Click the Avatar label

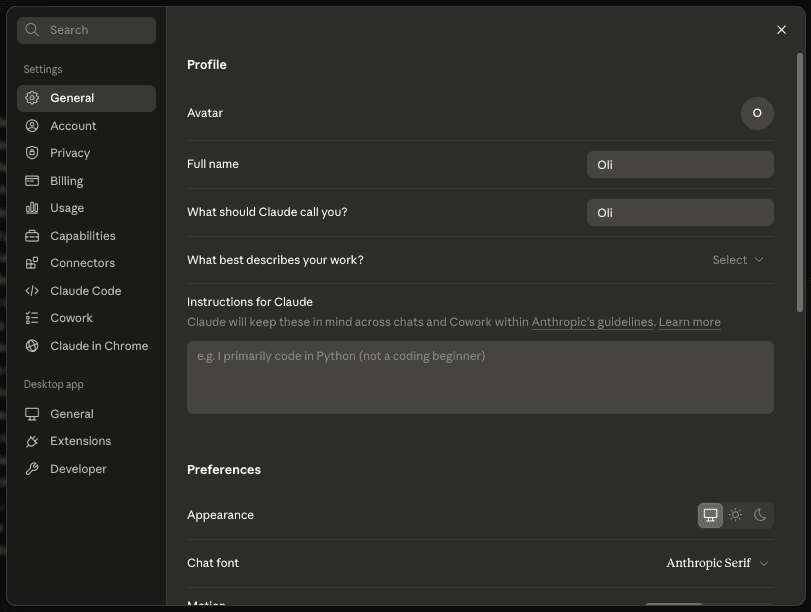(x=205, y=113)
